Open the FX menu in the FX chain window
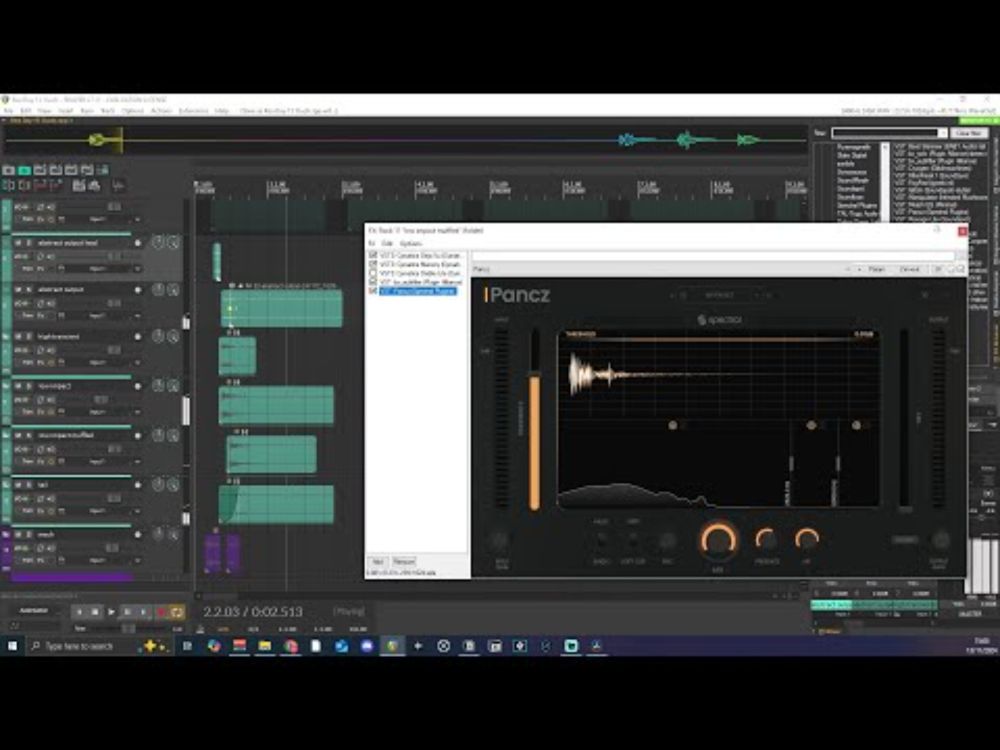The width and height of the screenshot is (1000, 750). (372, 244)
